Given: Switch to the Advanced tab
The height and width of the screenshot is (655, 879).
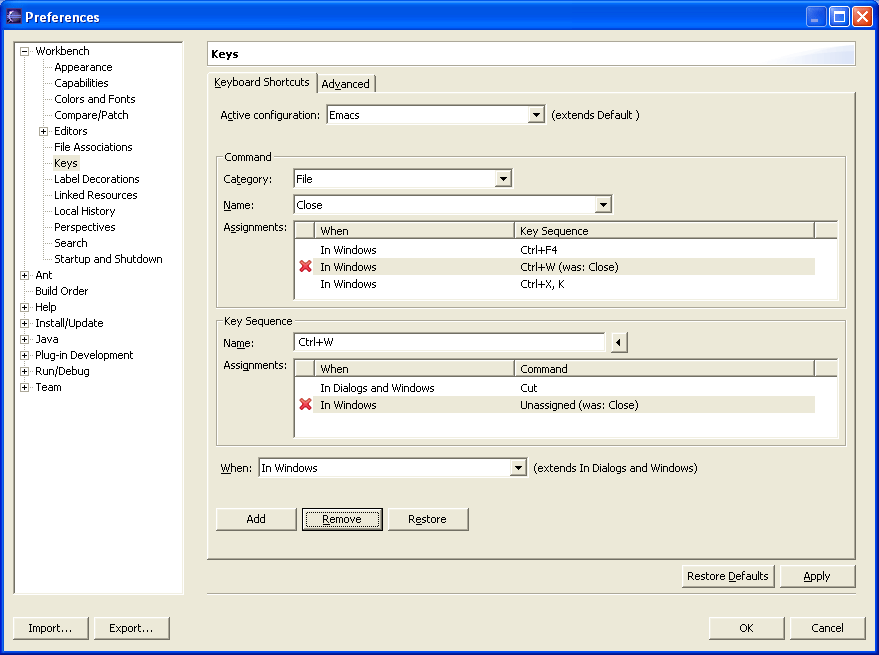Looking at the screenshot, I should tap(345, 84).
